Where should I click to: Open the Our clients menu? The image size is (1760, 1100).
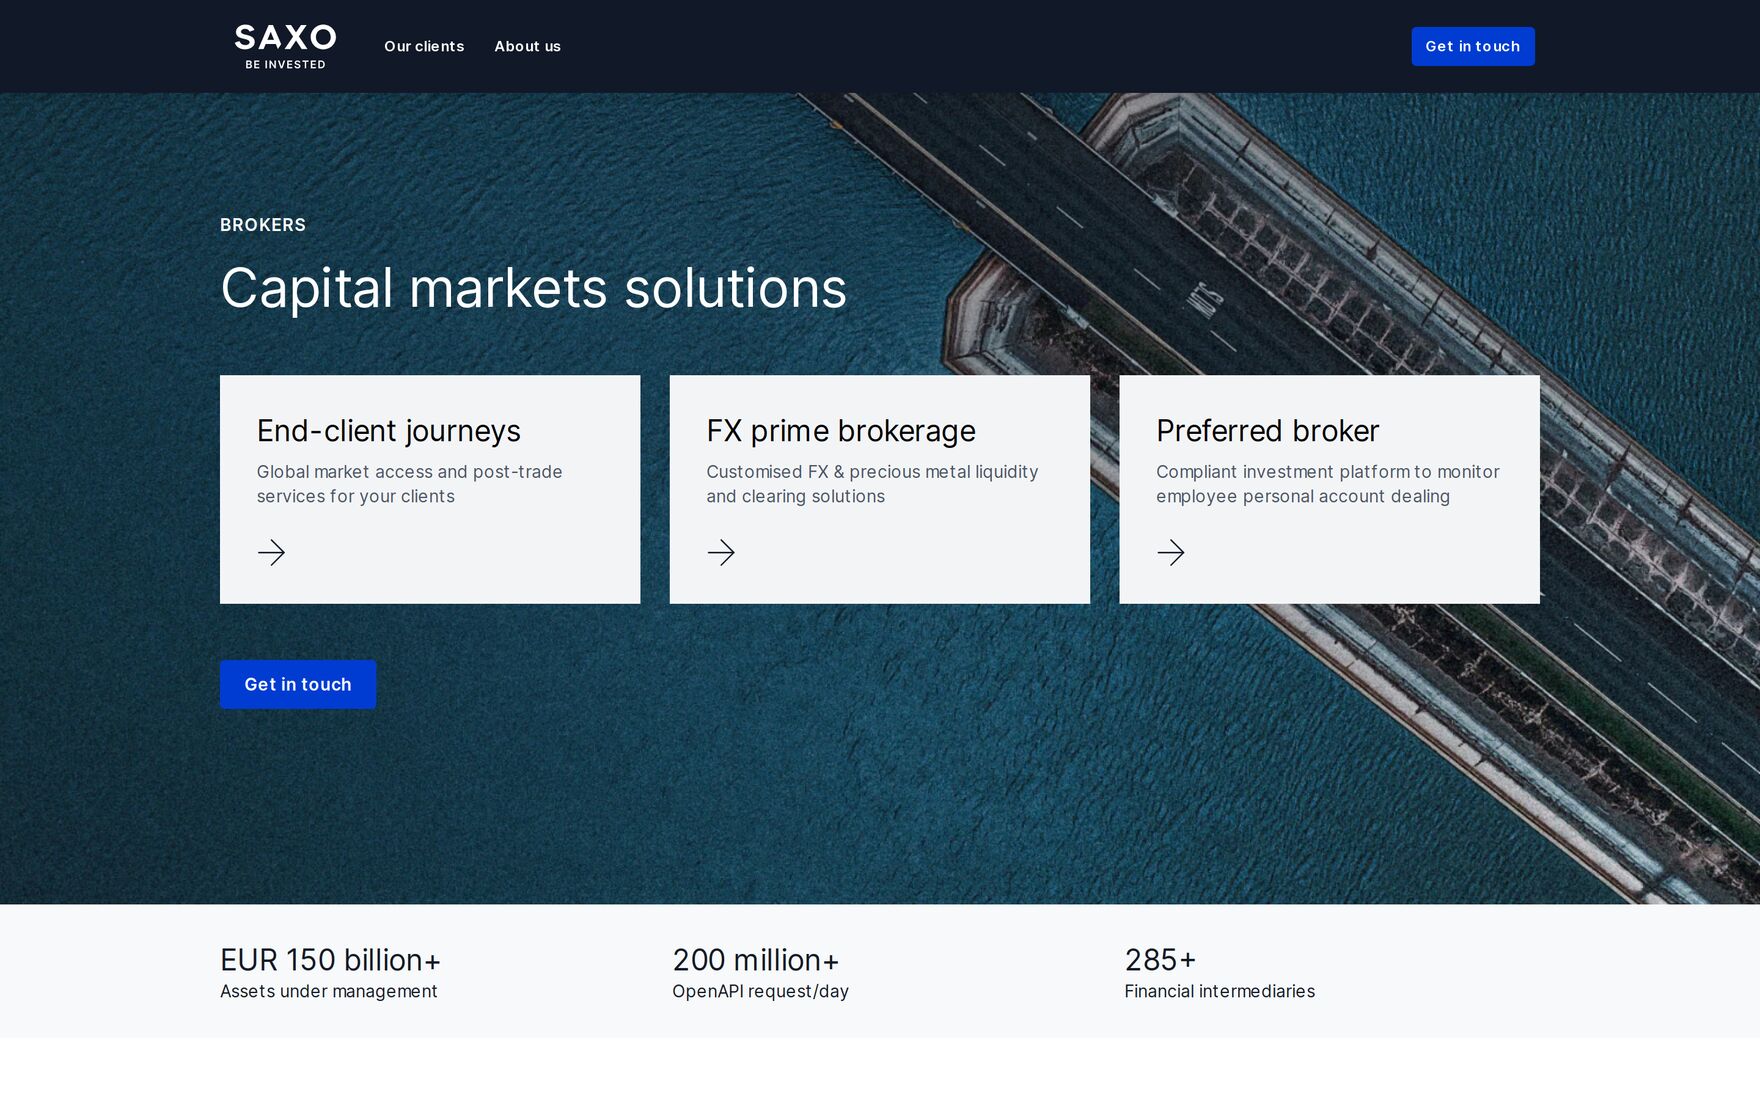(x=424, y=46)
